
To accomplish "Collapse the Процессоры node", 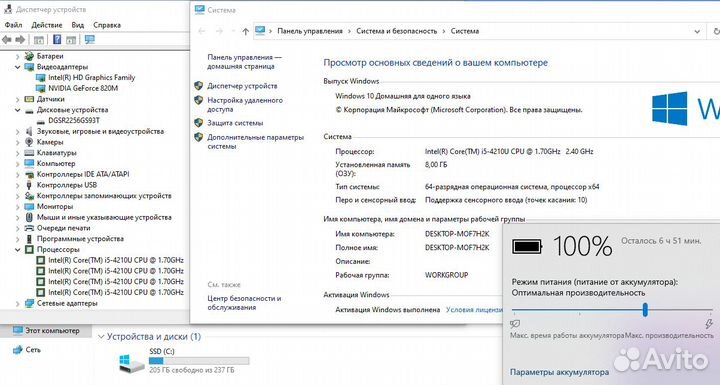I will pos(17,250).
